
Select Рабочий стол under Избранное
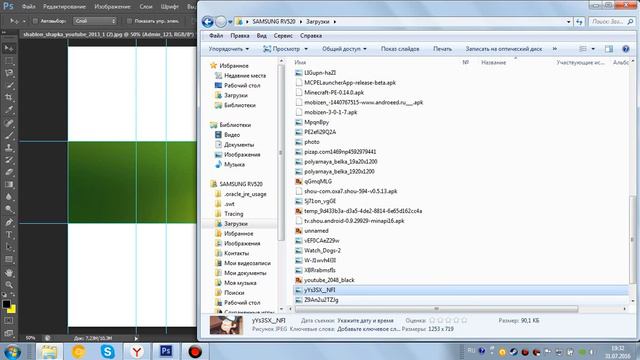242,86
